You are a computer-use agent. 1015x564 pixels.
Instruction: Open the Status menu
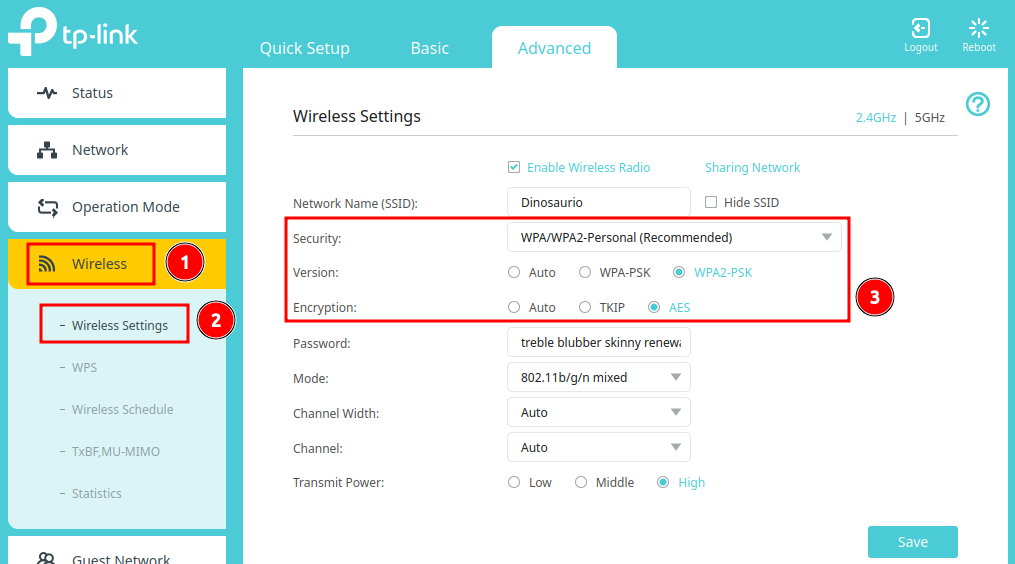[x=117, y=93]
